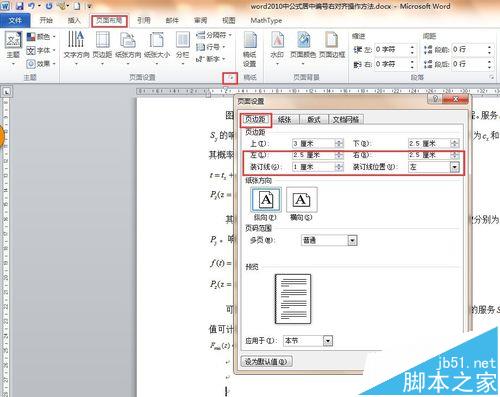The image size is (500, 397).
Task: Switch to the 开始 (Home) ribbon tab
Action: tap(46, 20)
